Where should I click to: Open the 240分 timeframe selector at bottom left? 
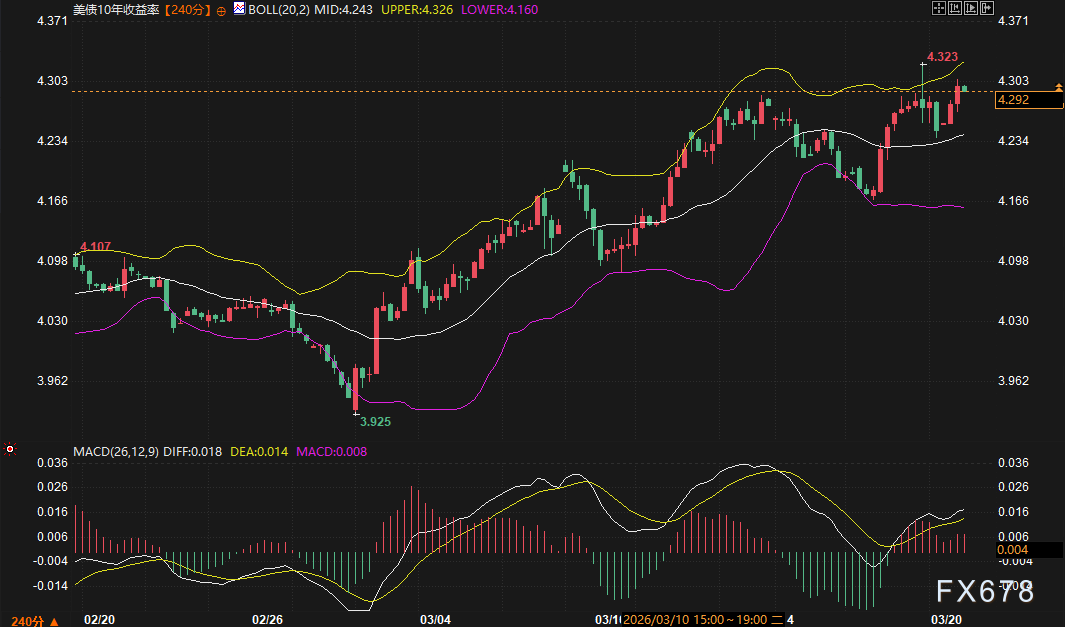pyautogui.click(x=22, y=620)
